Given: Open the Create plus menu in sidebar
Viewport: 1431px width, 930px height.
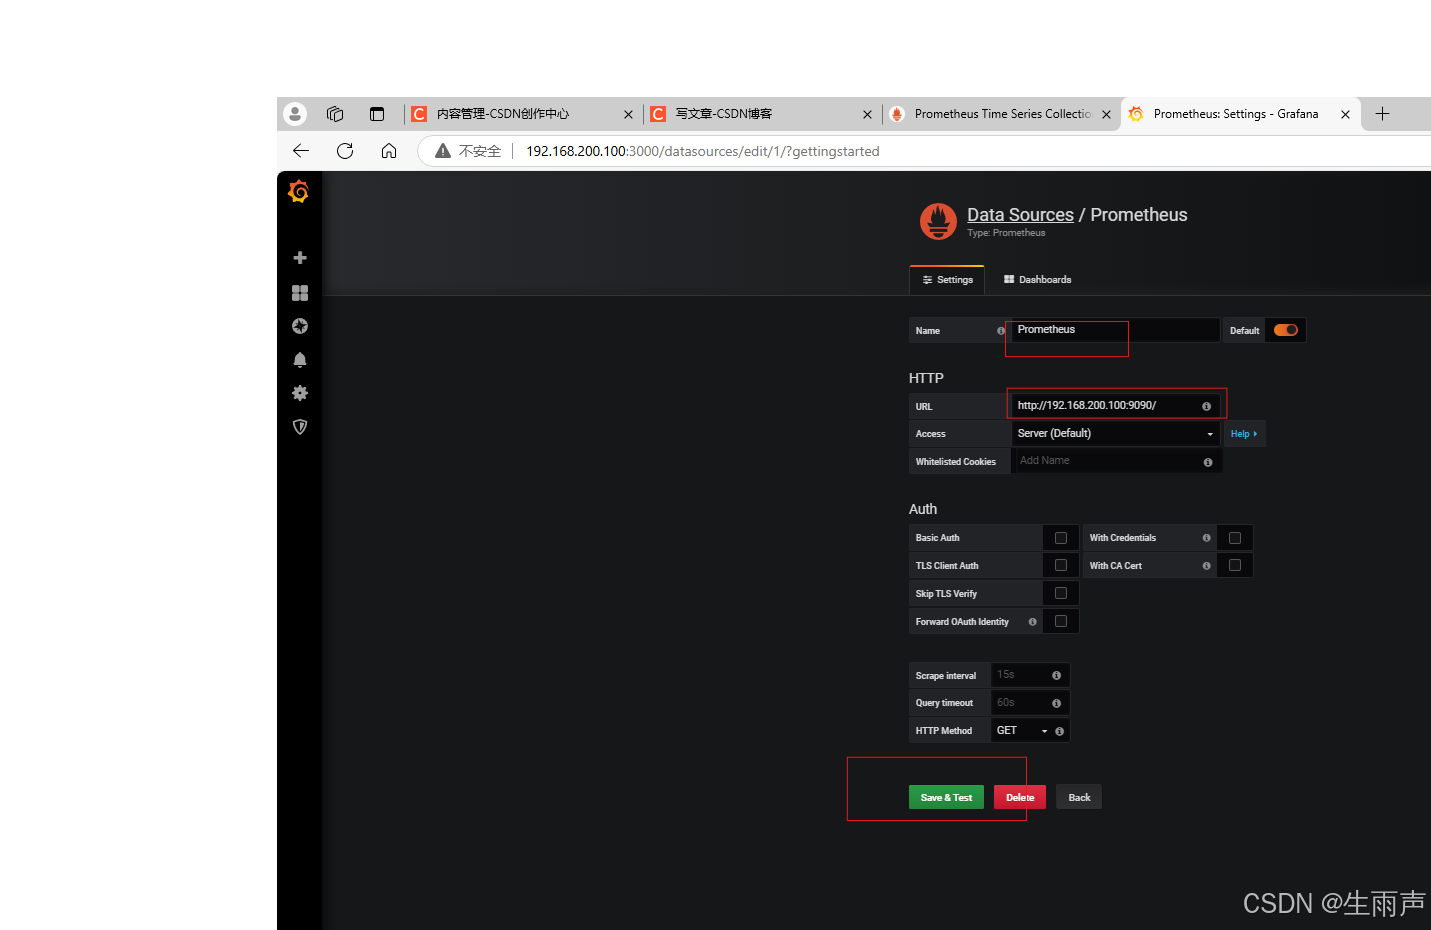Looking at the screenshot, I should [300, 258].
